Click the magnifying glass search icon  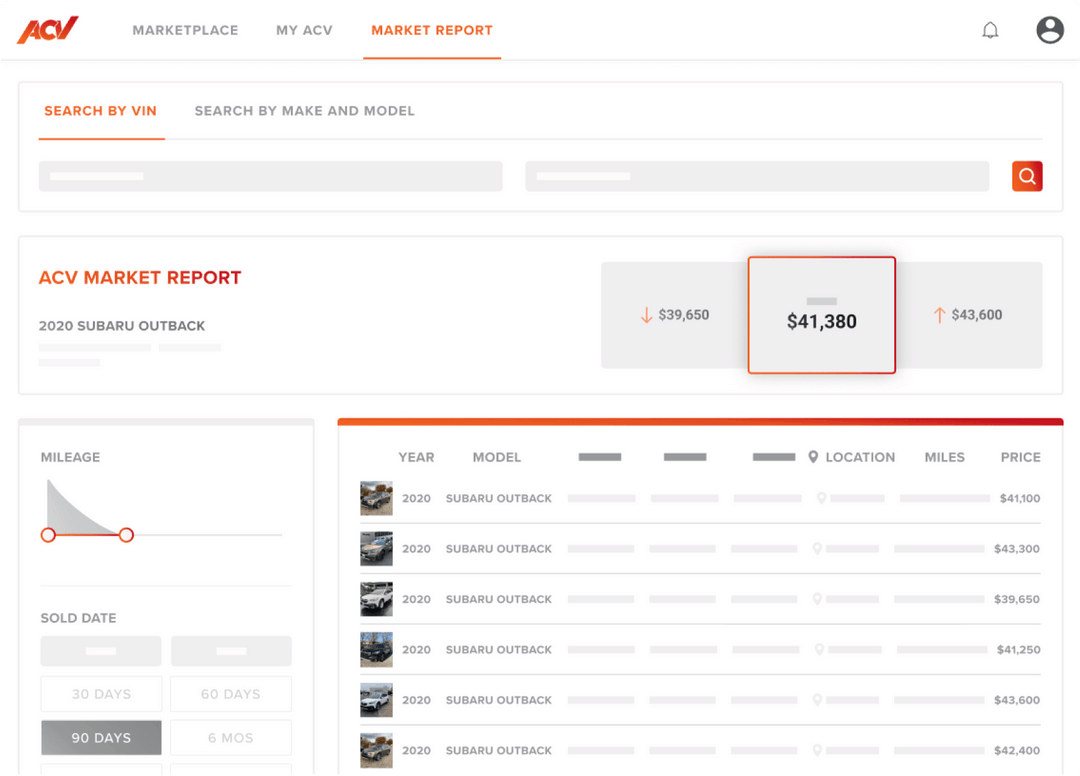point(1026,175)
